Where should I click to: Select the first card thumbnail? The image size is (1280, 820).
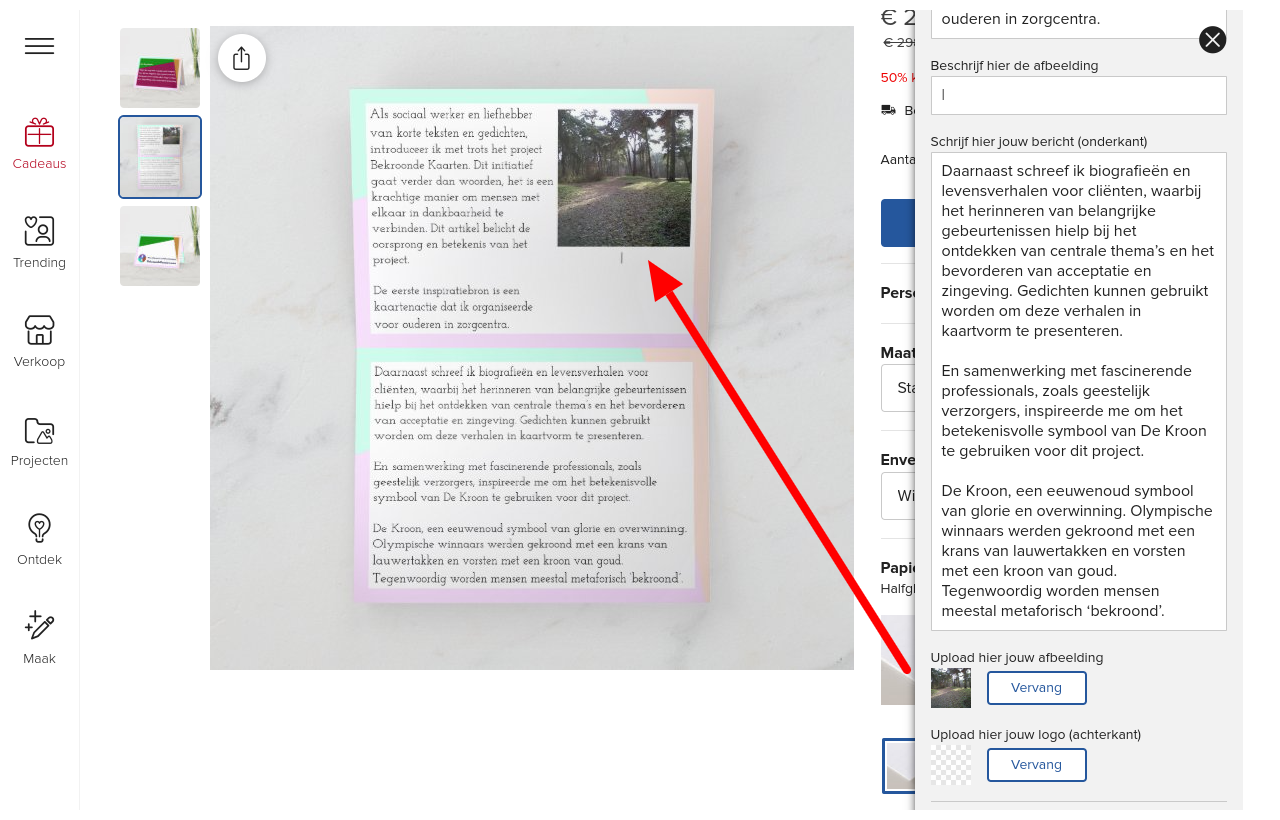click(x=160, y=68)
